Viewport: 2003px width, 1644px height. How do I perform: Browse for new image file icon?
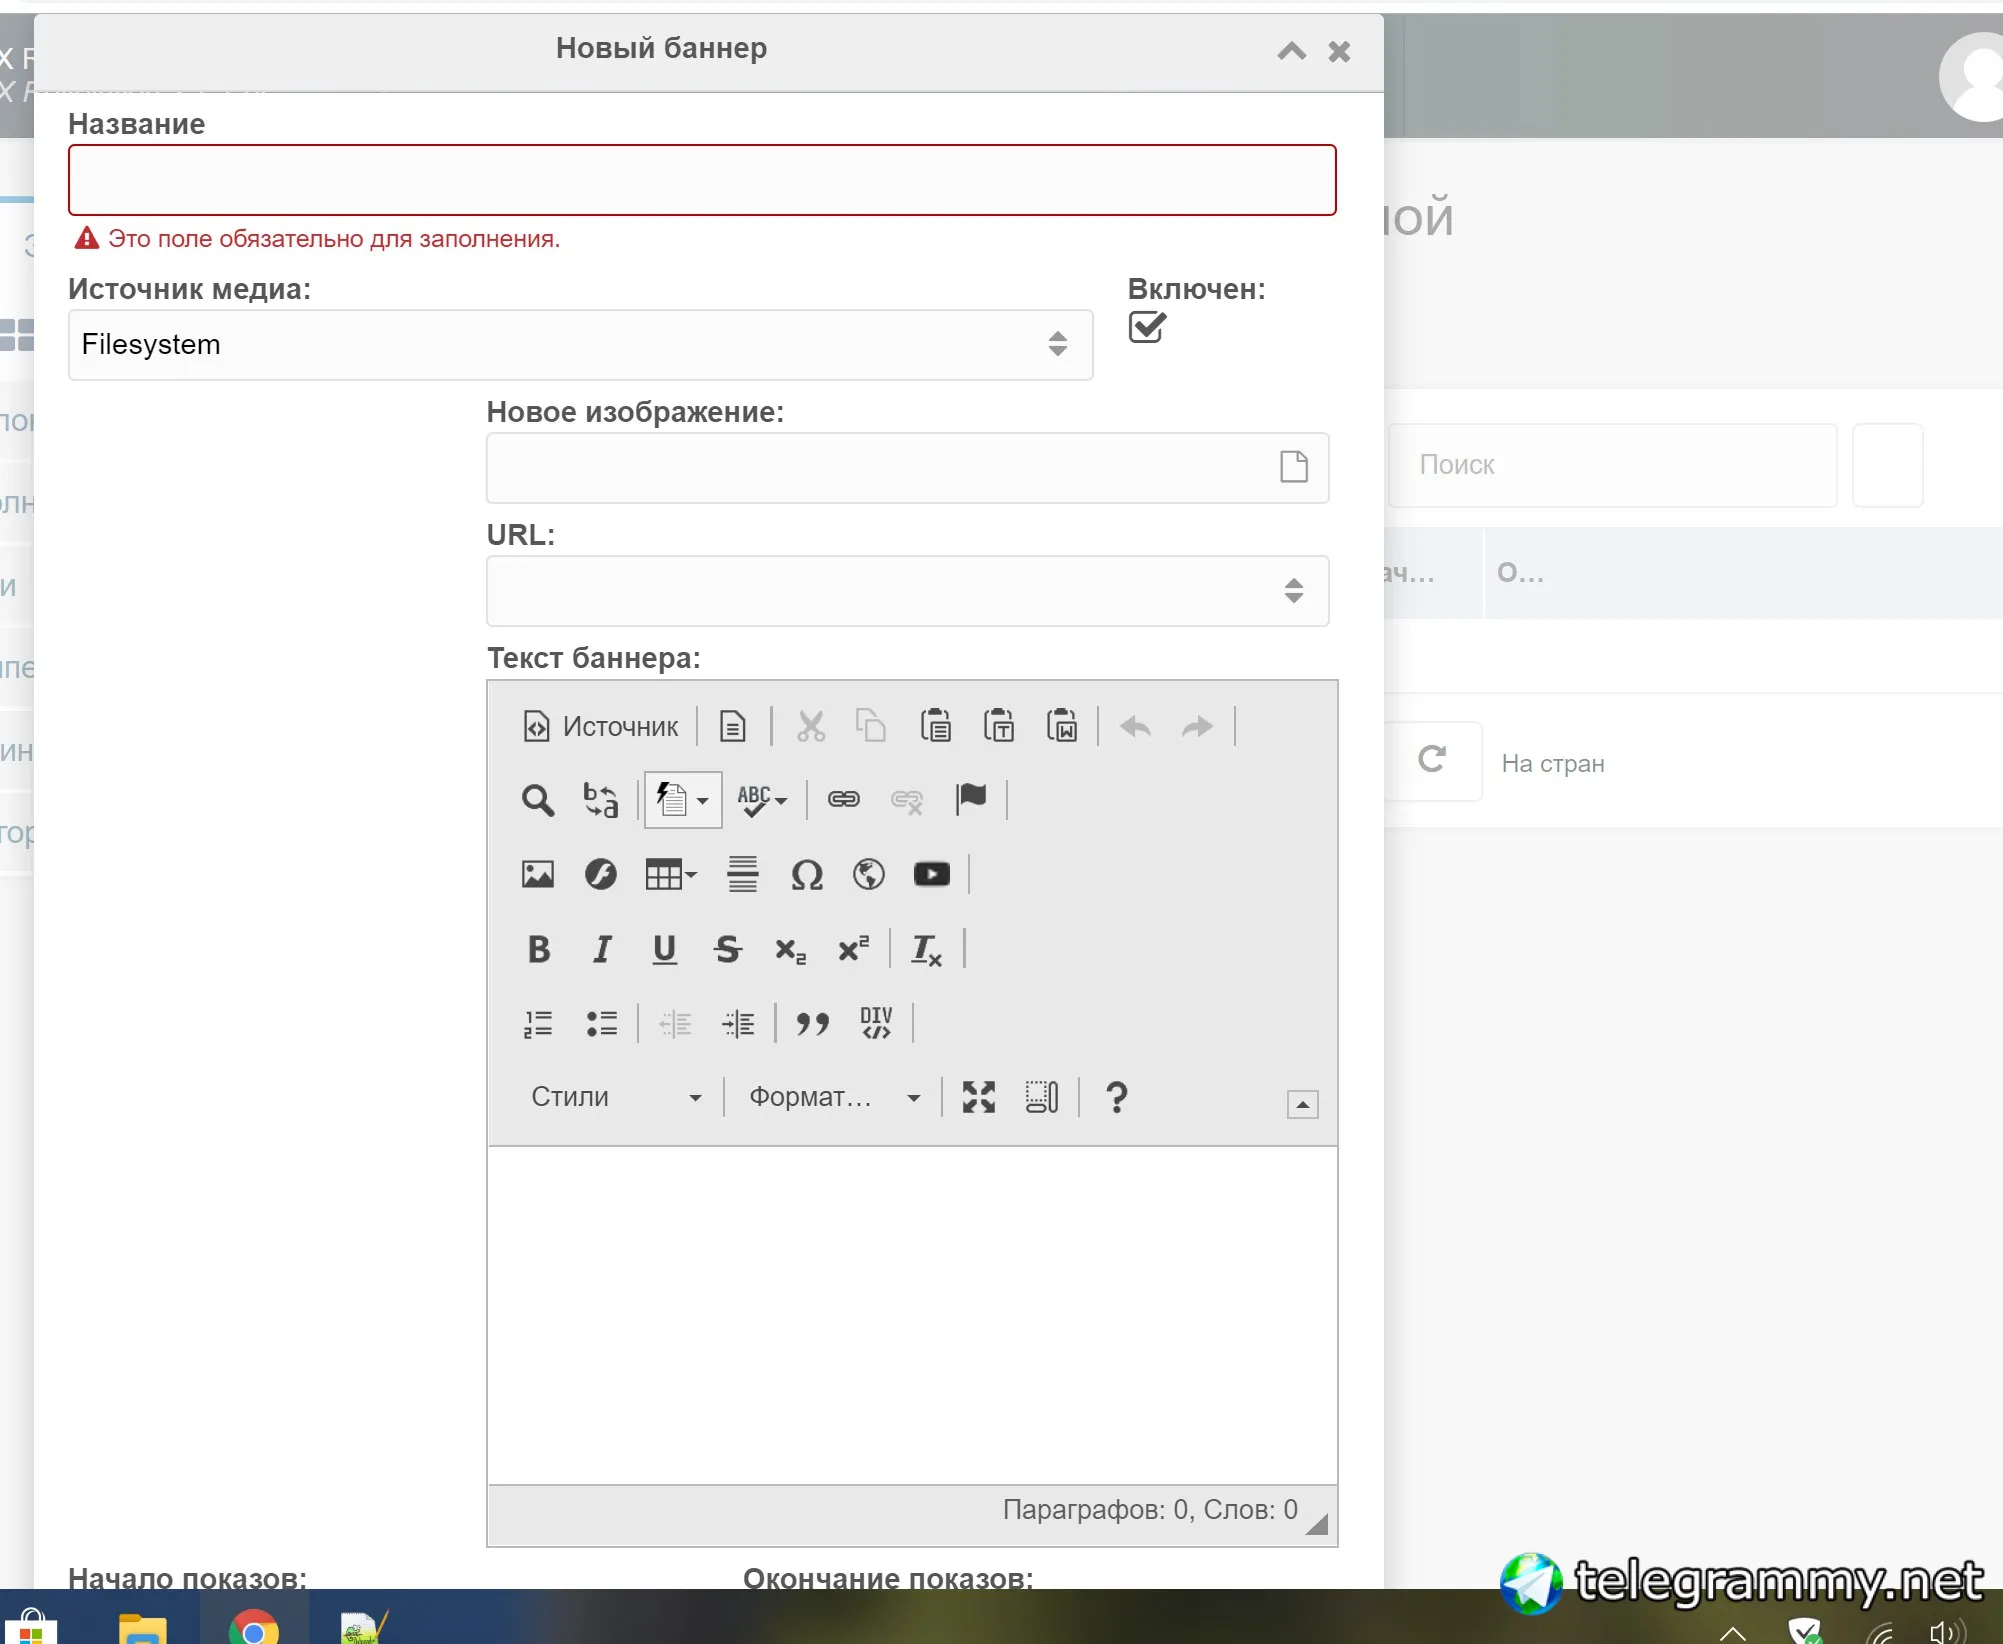click(x=1294, y=466)
